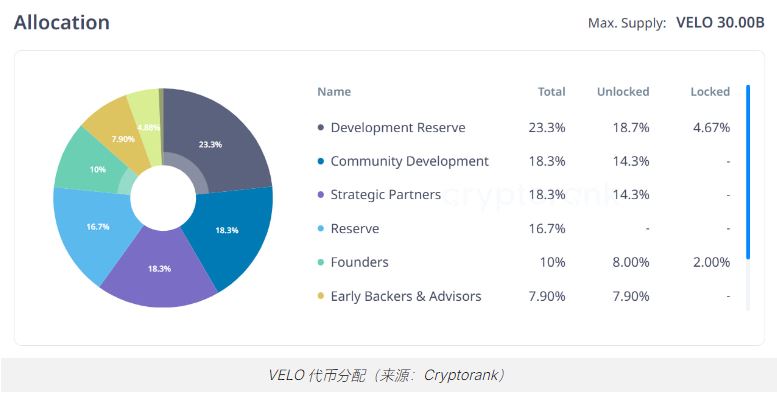Viewport: 777px width, 395px height.
Task: Select the 18.3% purple pie slice
Action: (159, 270)
